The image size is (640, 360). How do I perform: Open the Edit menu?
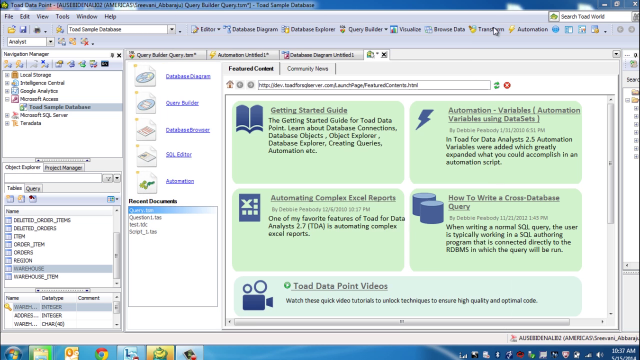[x=24, y=17]
